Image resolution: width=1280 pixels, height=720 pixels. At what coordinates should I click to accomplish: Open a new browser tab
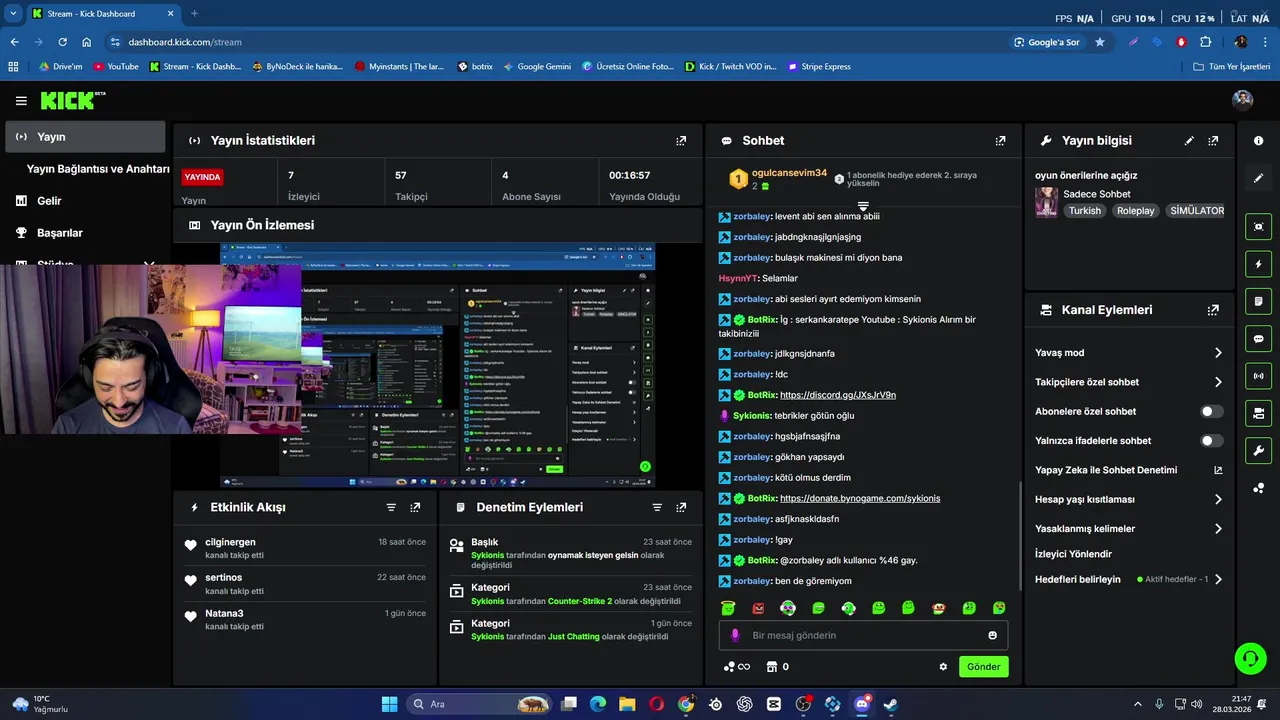click(194, 14)
